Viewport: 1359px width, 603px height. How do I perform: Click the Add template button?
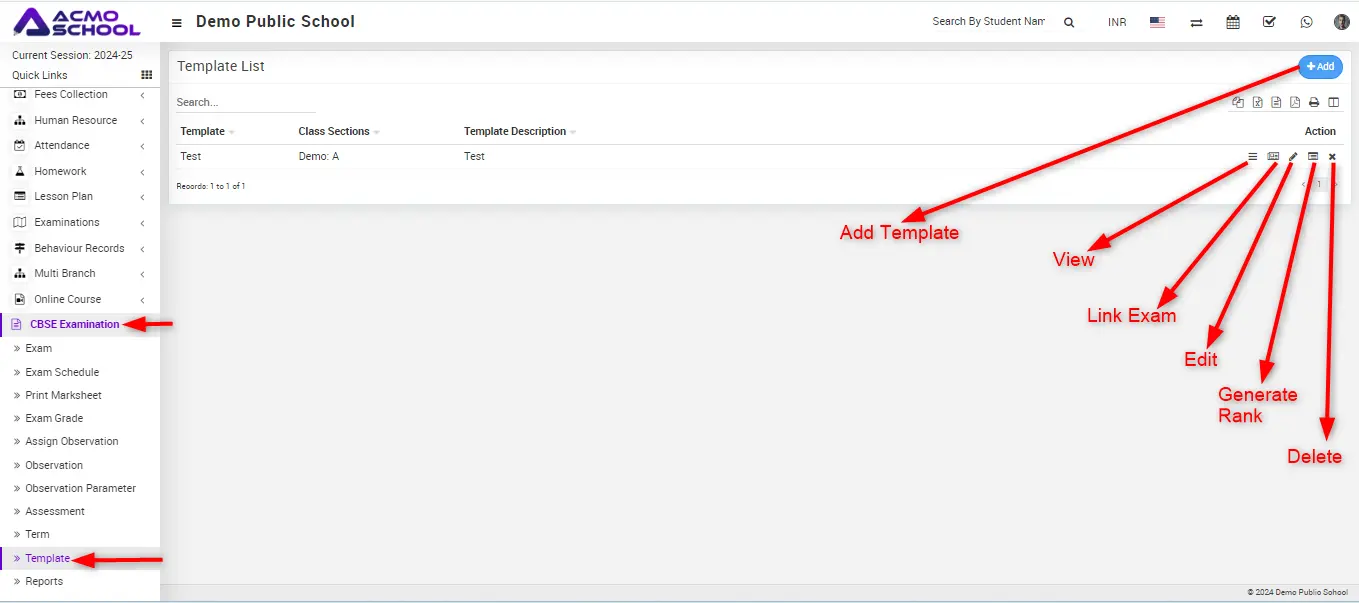pyautogui.click(x=1320, y=67)
